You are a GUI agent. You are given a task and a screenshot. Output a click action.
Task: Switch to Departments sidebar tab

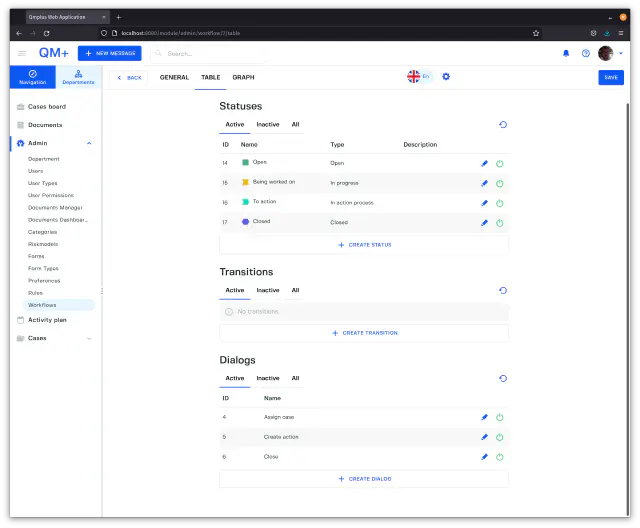(78, 77)
